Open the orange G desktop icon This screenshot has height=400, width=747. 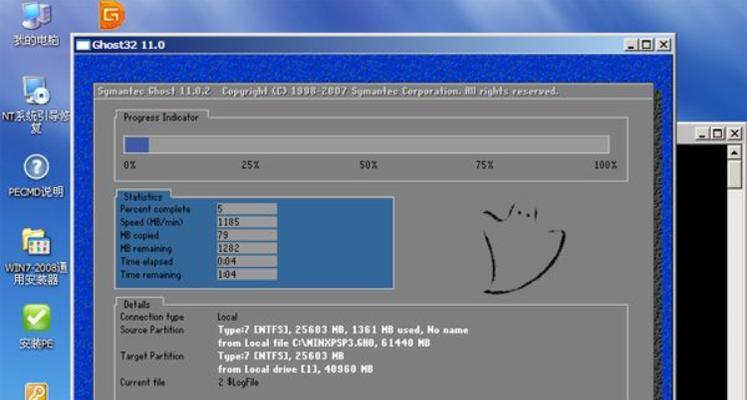(x=111, y=15)
